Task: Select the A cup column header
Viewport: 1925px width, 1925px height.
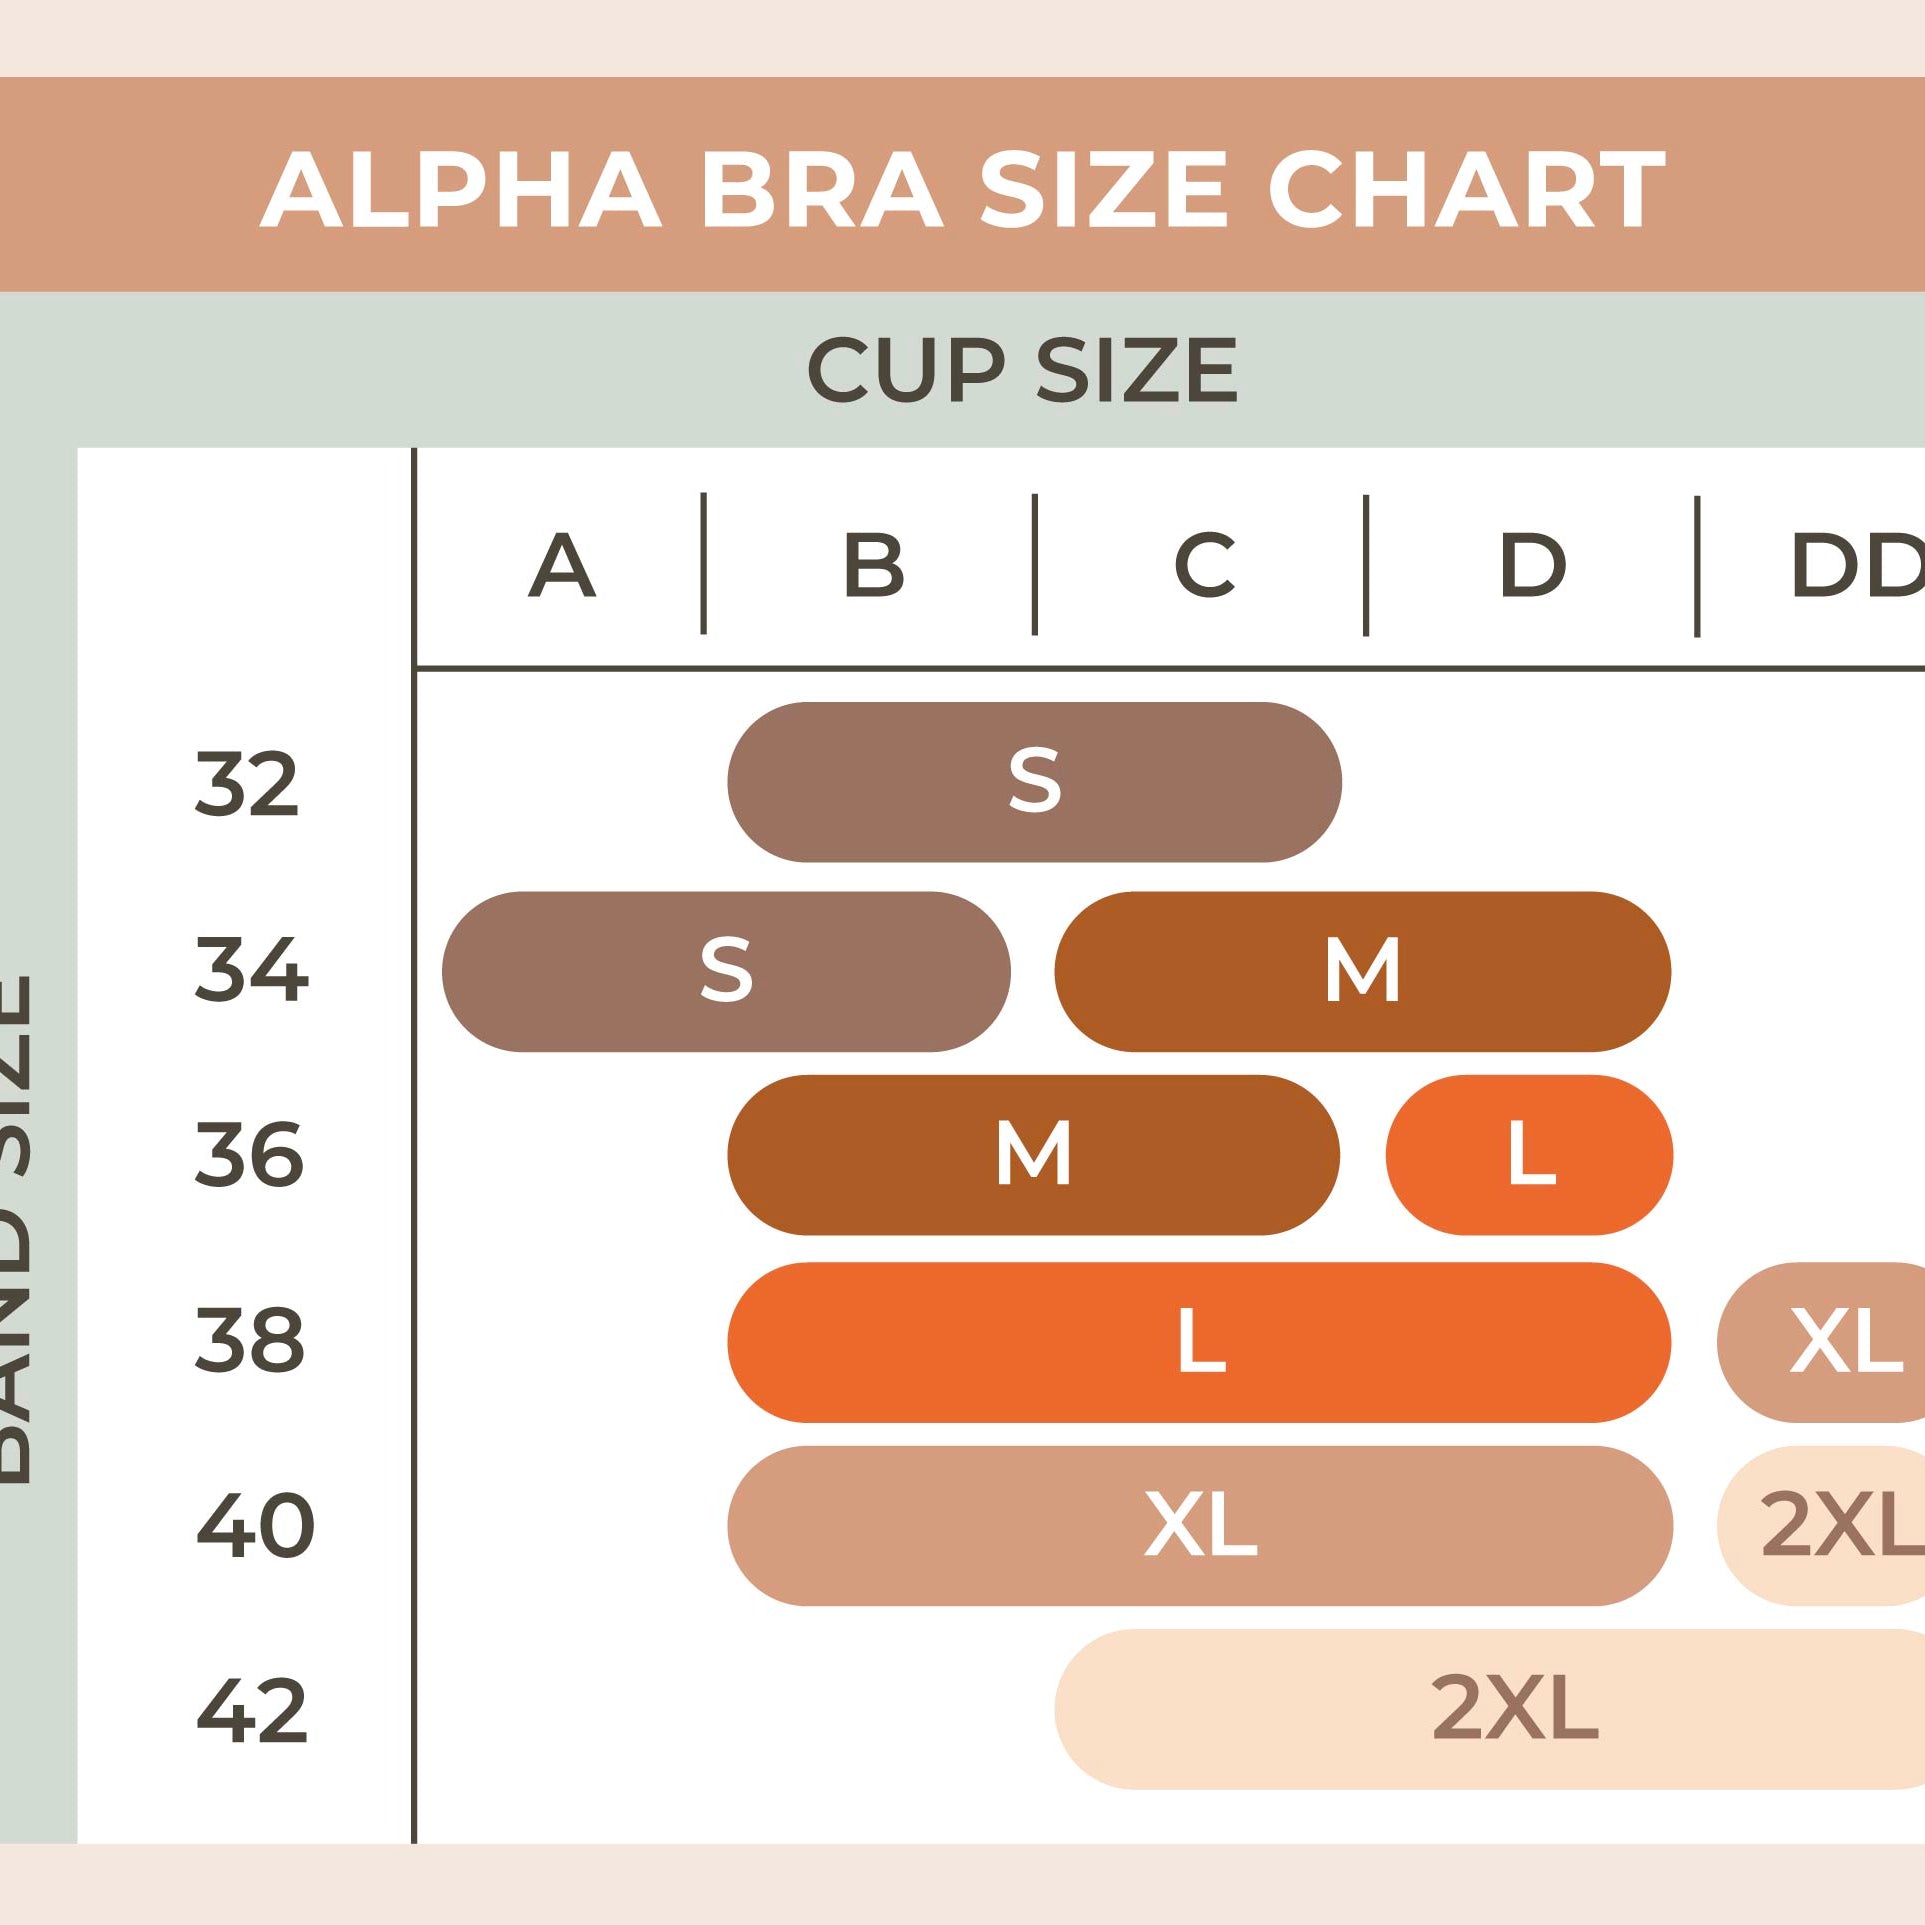Action: click(x=561, y=565)
